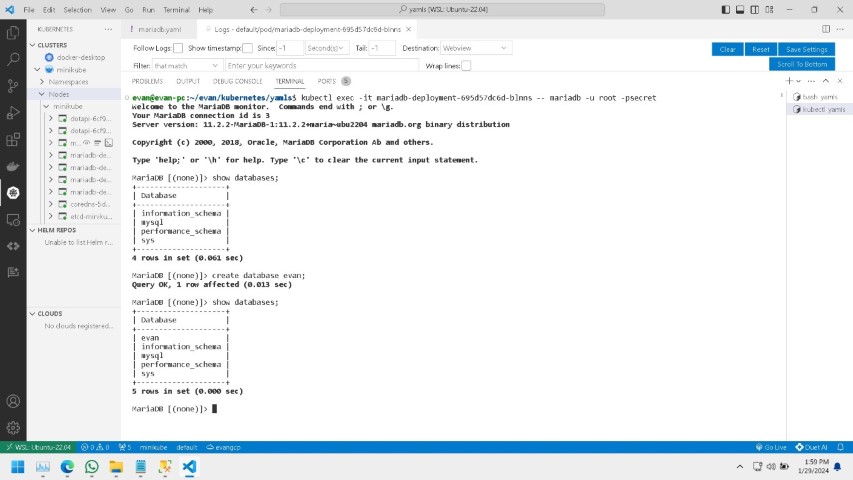
Task: Switch to the OUTPUT panel tab
Action: point(188,81)
